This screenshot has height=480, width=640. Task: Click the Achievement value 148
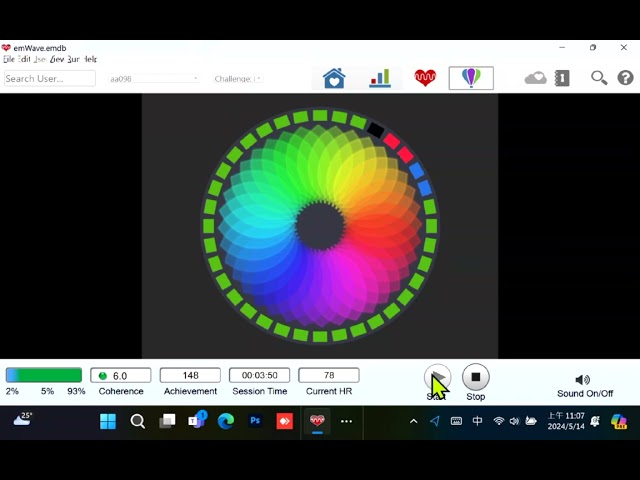tap(190, 375)
